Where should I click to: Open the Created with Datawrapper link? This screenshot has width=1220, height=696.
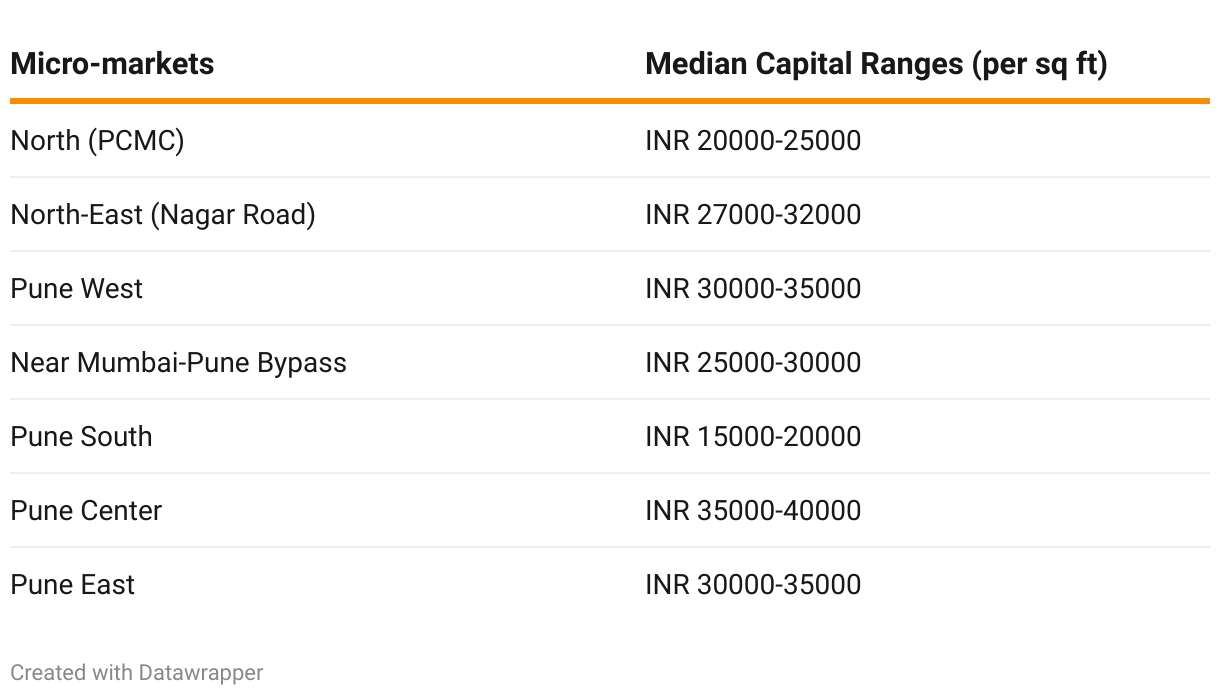click(137, 673)
